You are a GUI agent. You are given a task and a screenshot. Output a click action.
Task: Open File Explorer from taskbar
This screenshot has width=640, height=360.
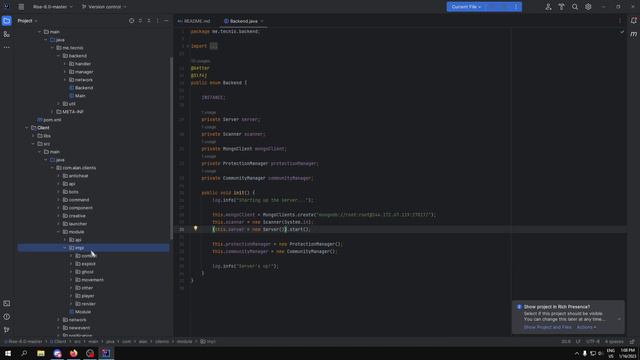40,353
